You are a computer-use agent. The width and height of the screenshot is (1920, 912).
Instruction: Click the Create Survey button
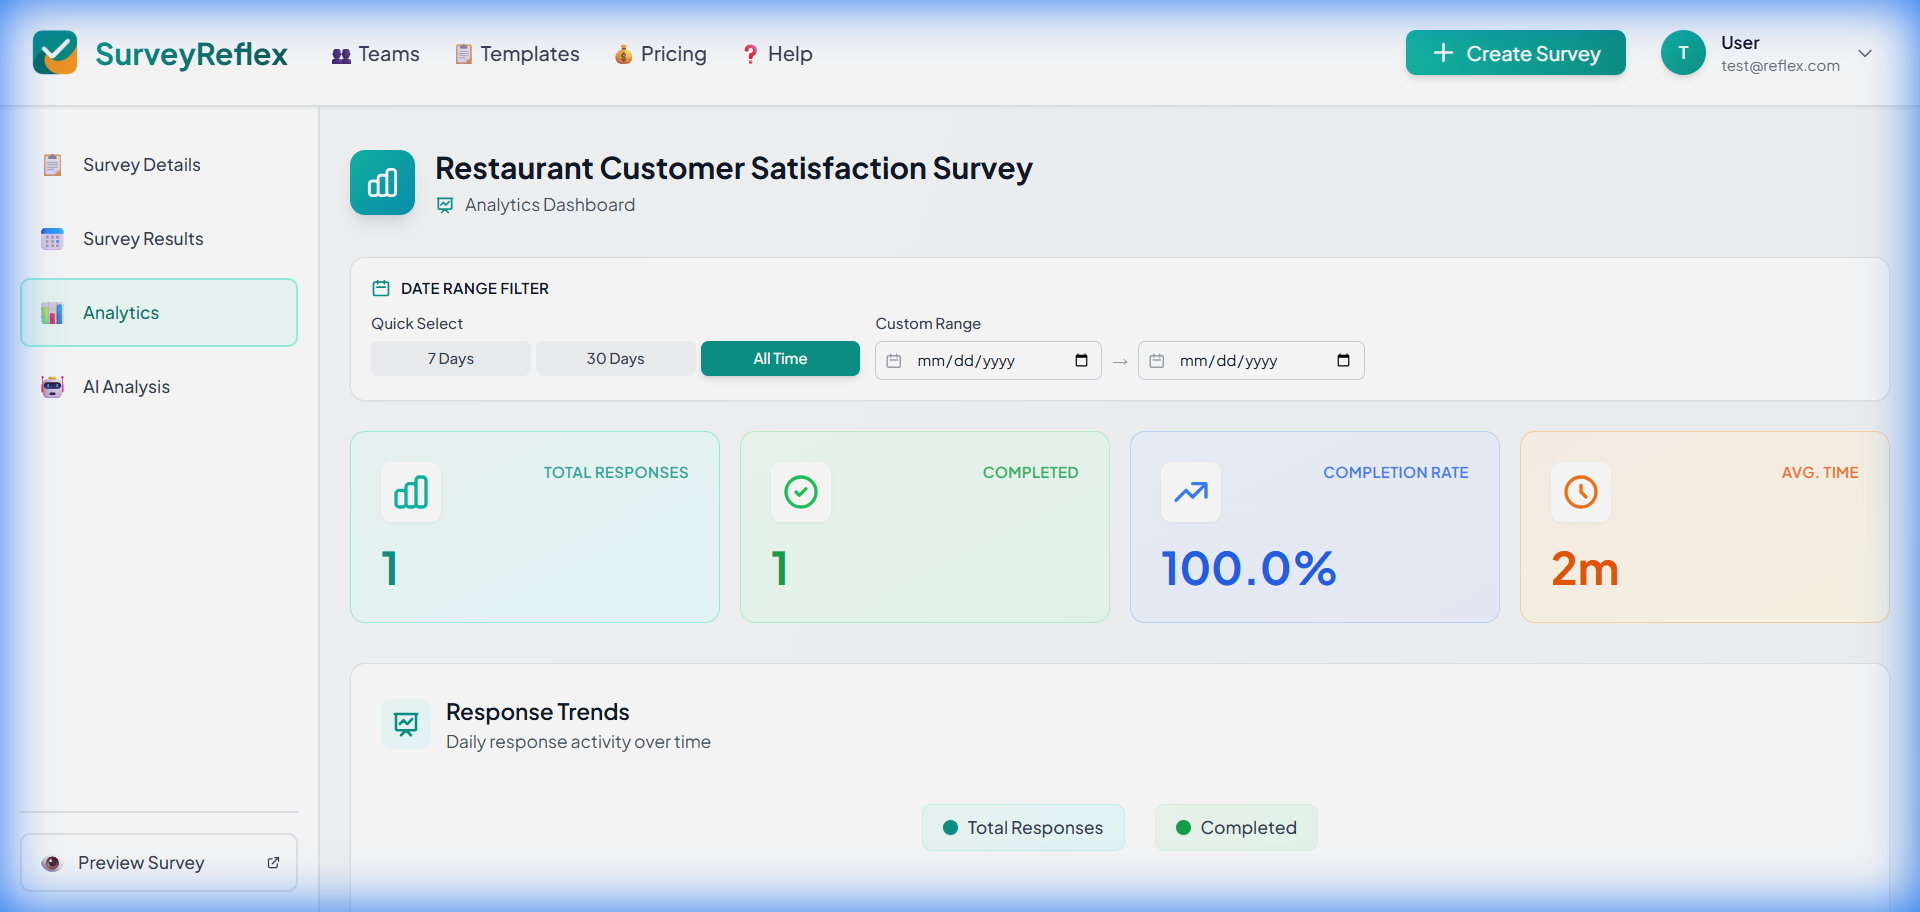click(1515, 53)
